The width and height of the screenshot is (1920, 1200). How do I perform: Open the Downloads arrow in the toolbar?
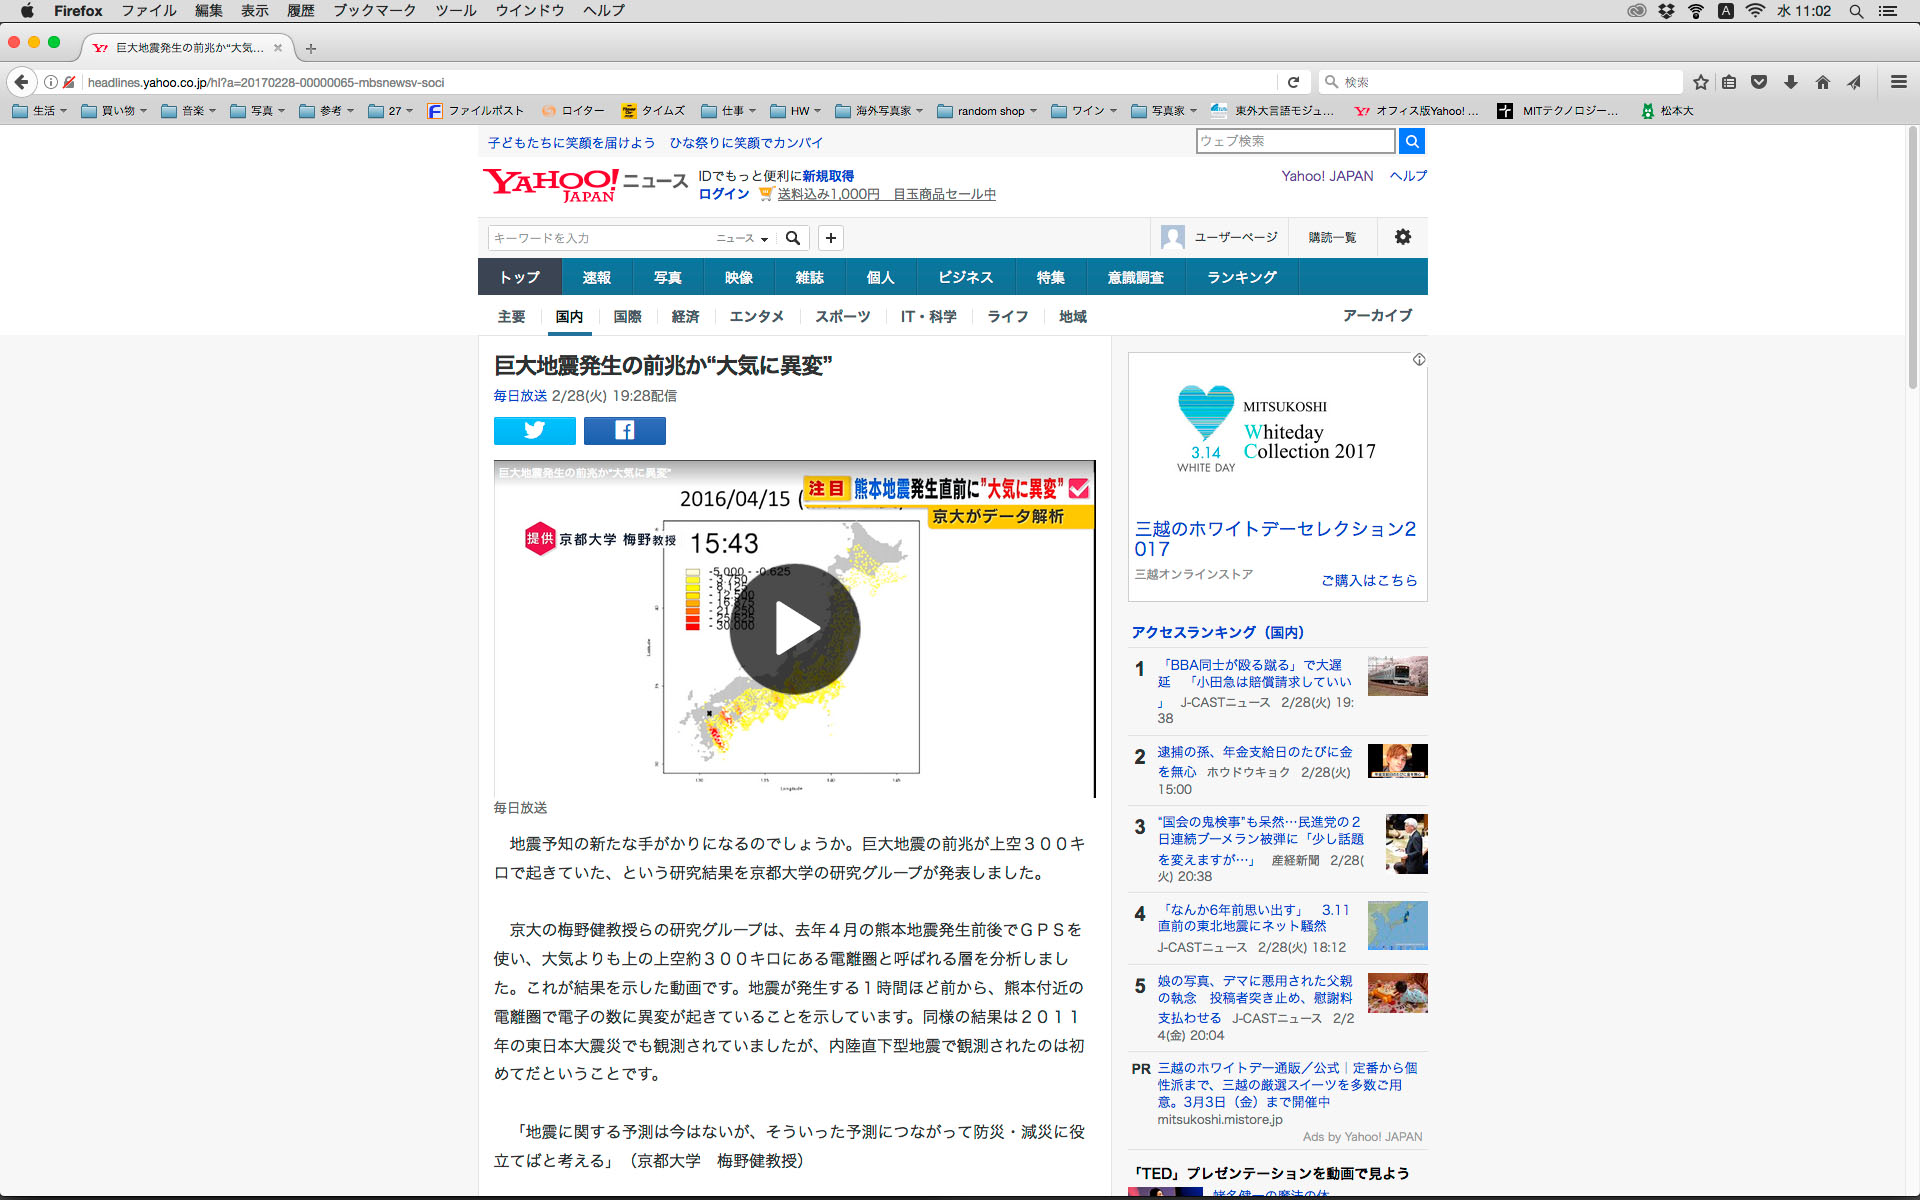(1791, 82)
